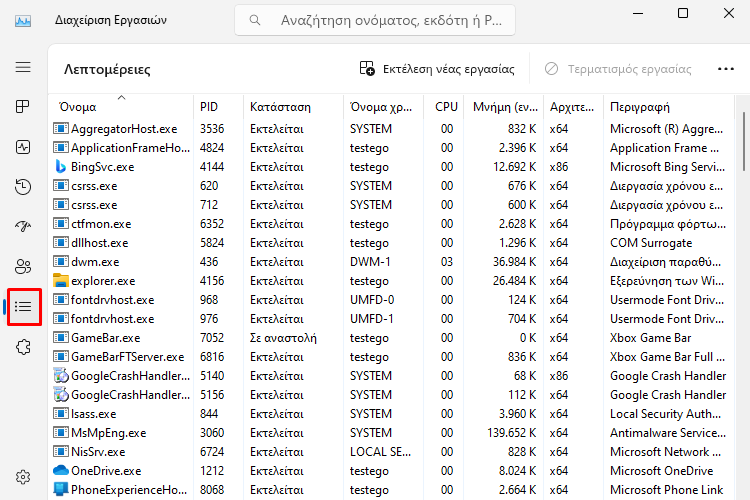Select csrss.exe row with PID 712

click(94, 205)
